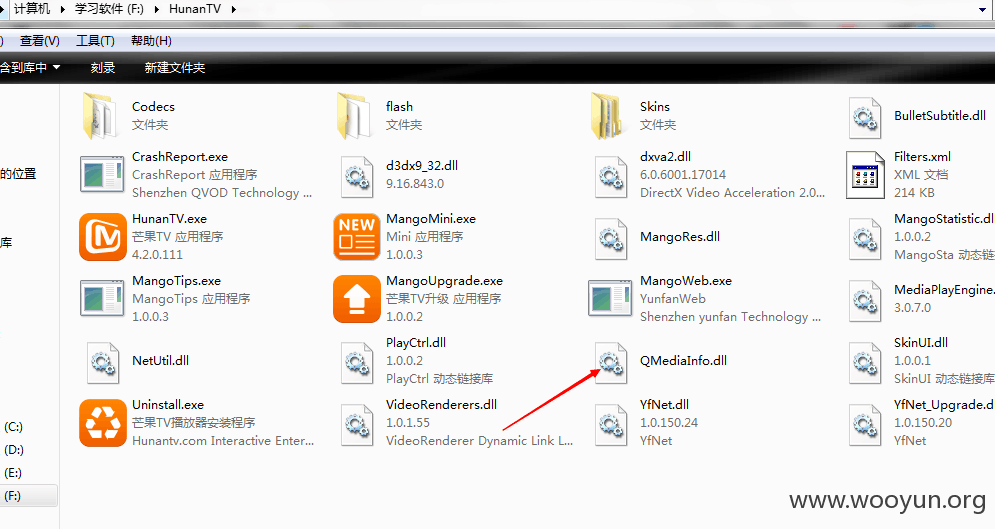Click the PlayCtrl.dll file name
995x529 pixels.
coord(416,343)
